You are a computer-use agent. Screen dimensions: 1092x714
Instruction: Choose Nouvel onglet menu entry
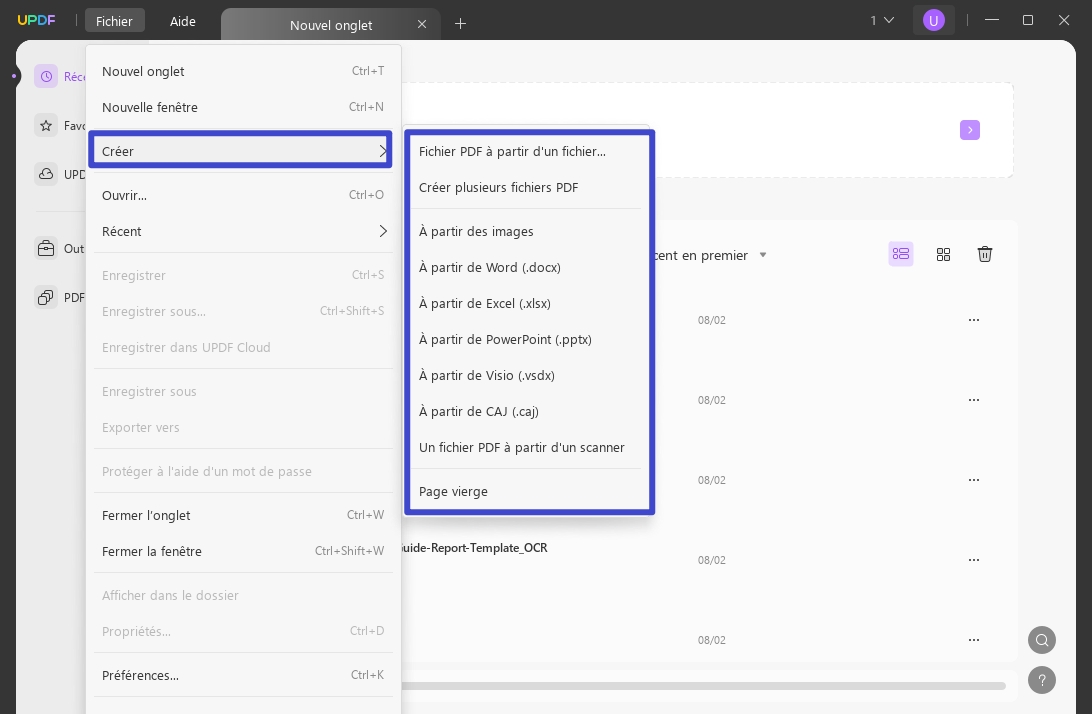(x=243, y=71)
